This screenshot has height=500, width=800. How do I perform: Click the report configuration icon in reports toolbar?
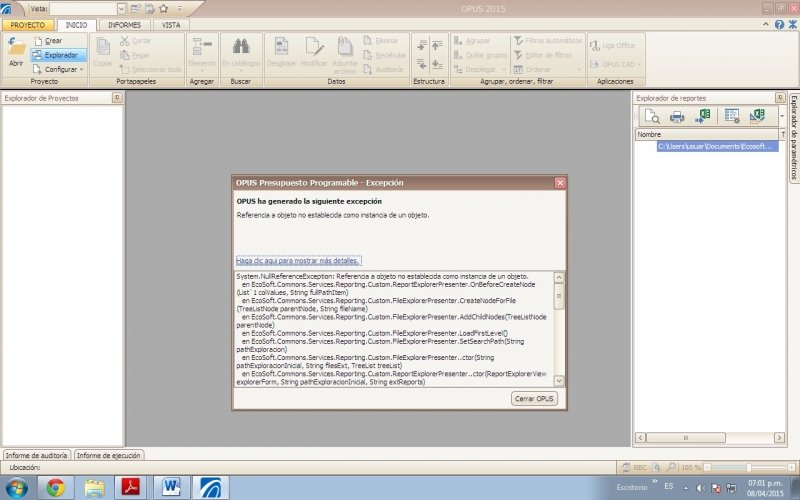732,117
